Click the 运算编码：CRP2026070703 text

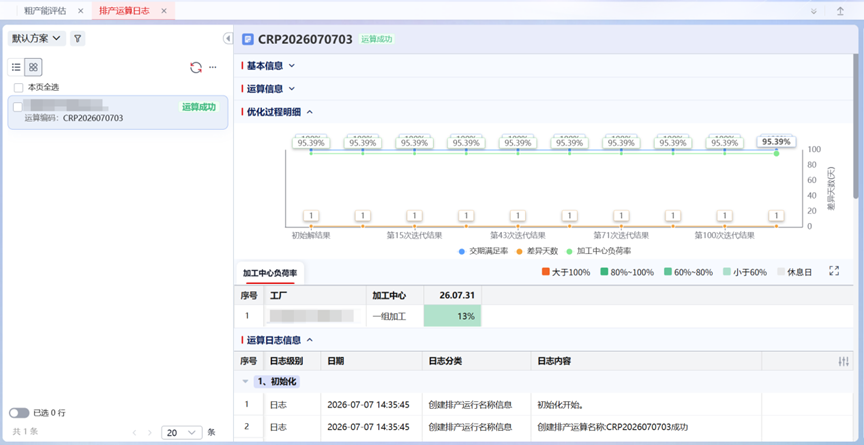click(73, 118)
